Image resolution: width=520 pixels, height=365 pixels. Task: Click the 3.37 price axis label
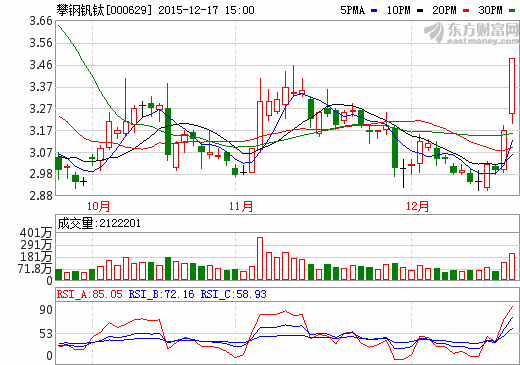click(x=41, y=87)
